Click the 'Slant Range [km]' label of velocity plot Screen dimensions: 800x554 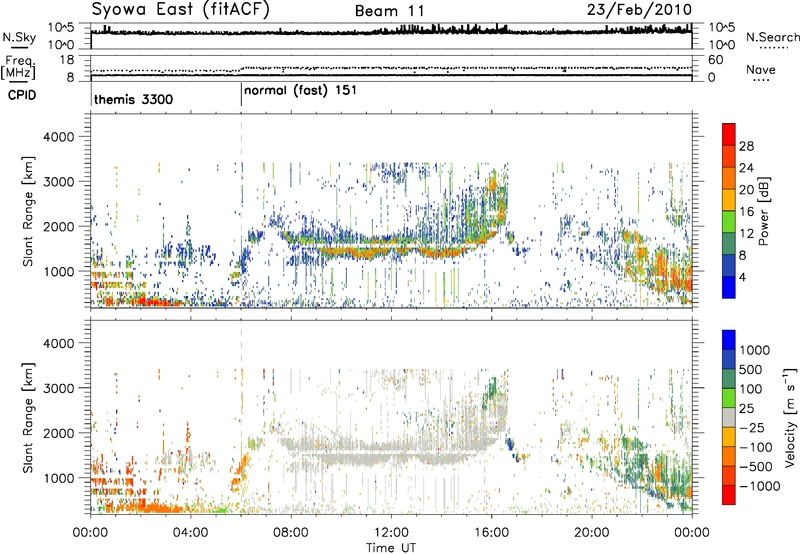pos(28,418)
